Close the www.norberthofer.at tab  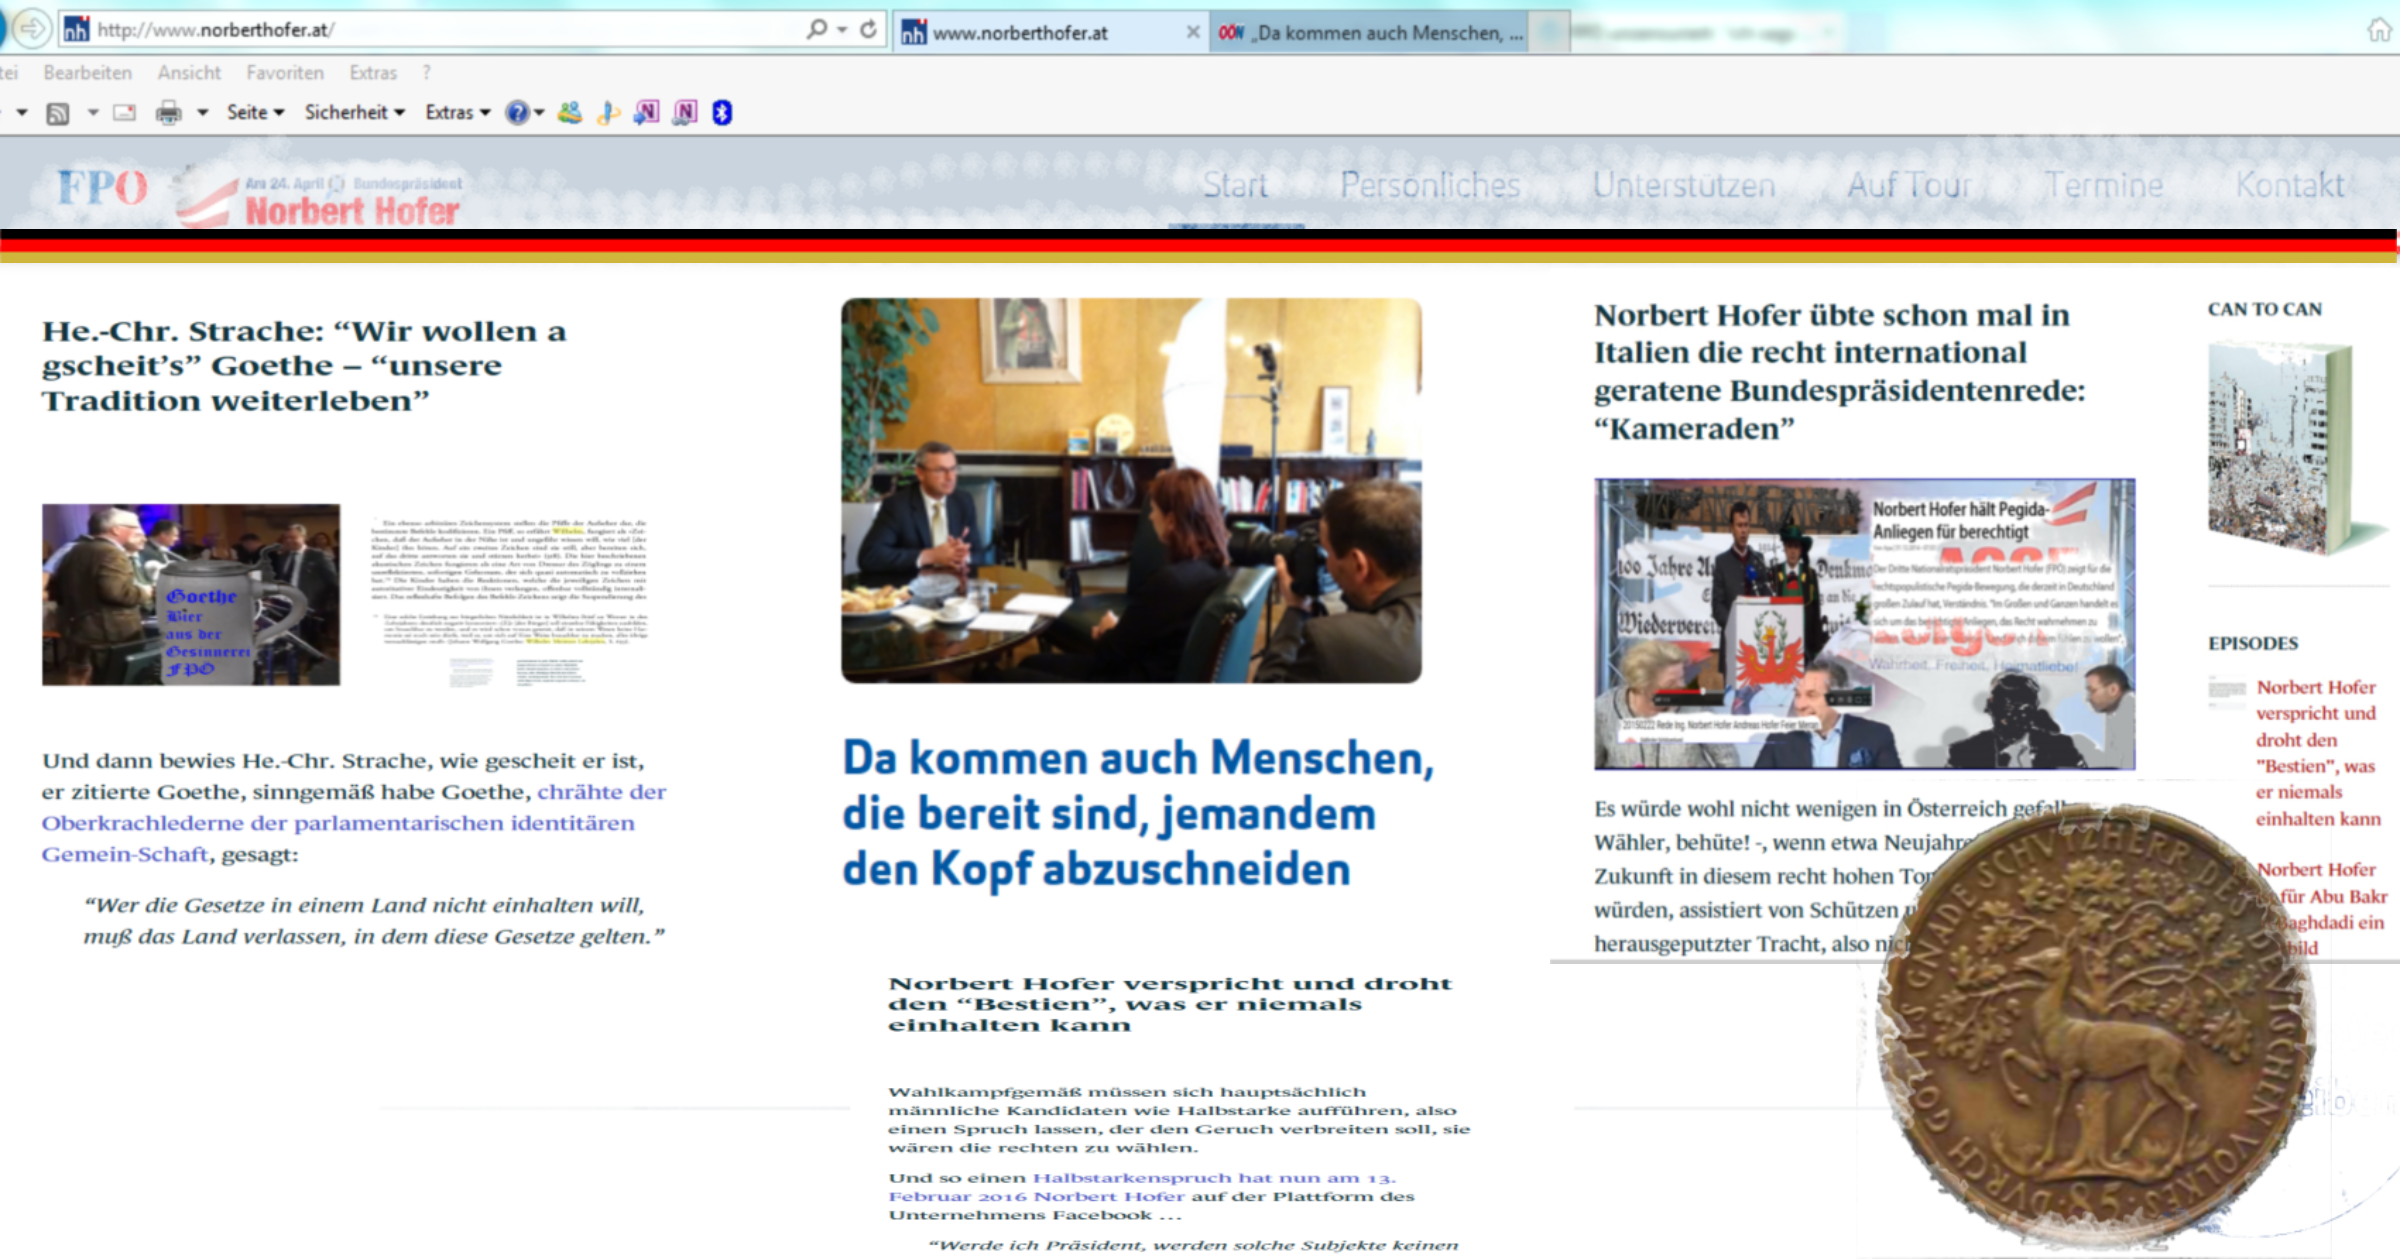[x=1192, y=32]
